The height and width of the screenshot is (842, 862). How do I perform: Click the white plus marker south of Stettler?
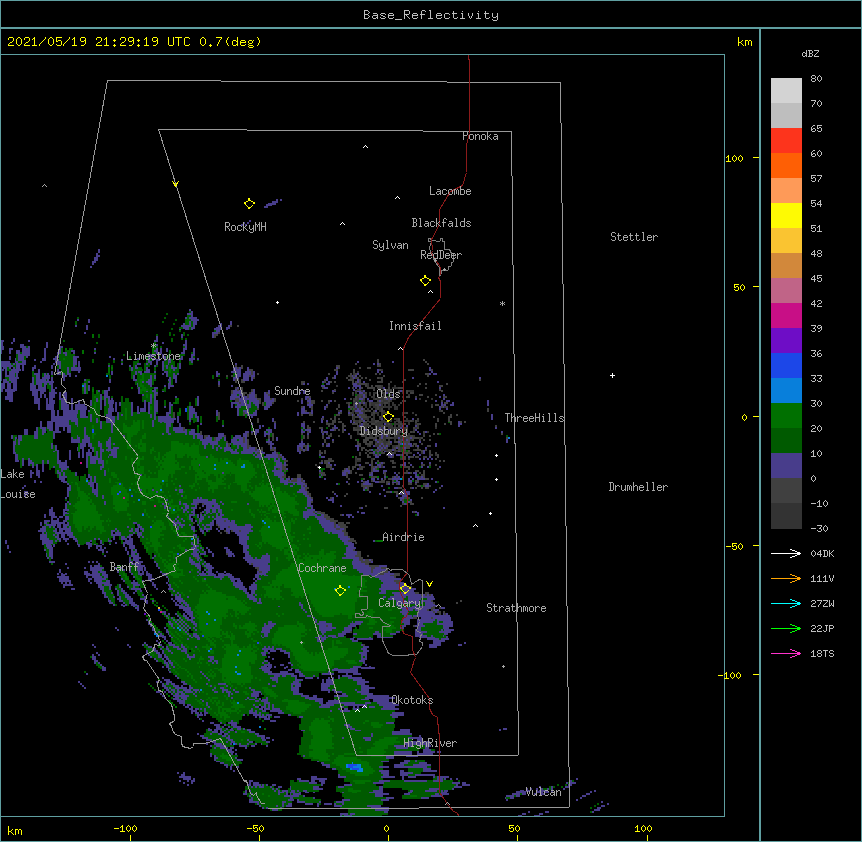click(612, 375)
